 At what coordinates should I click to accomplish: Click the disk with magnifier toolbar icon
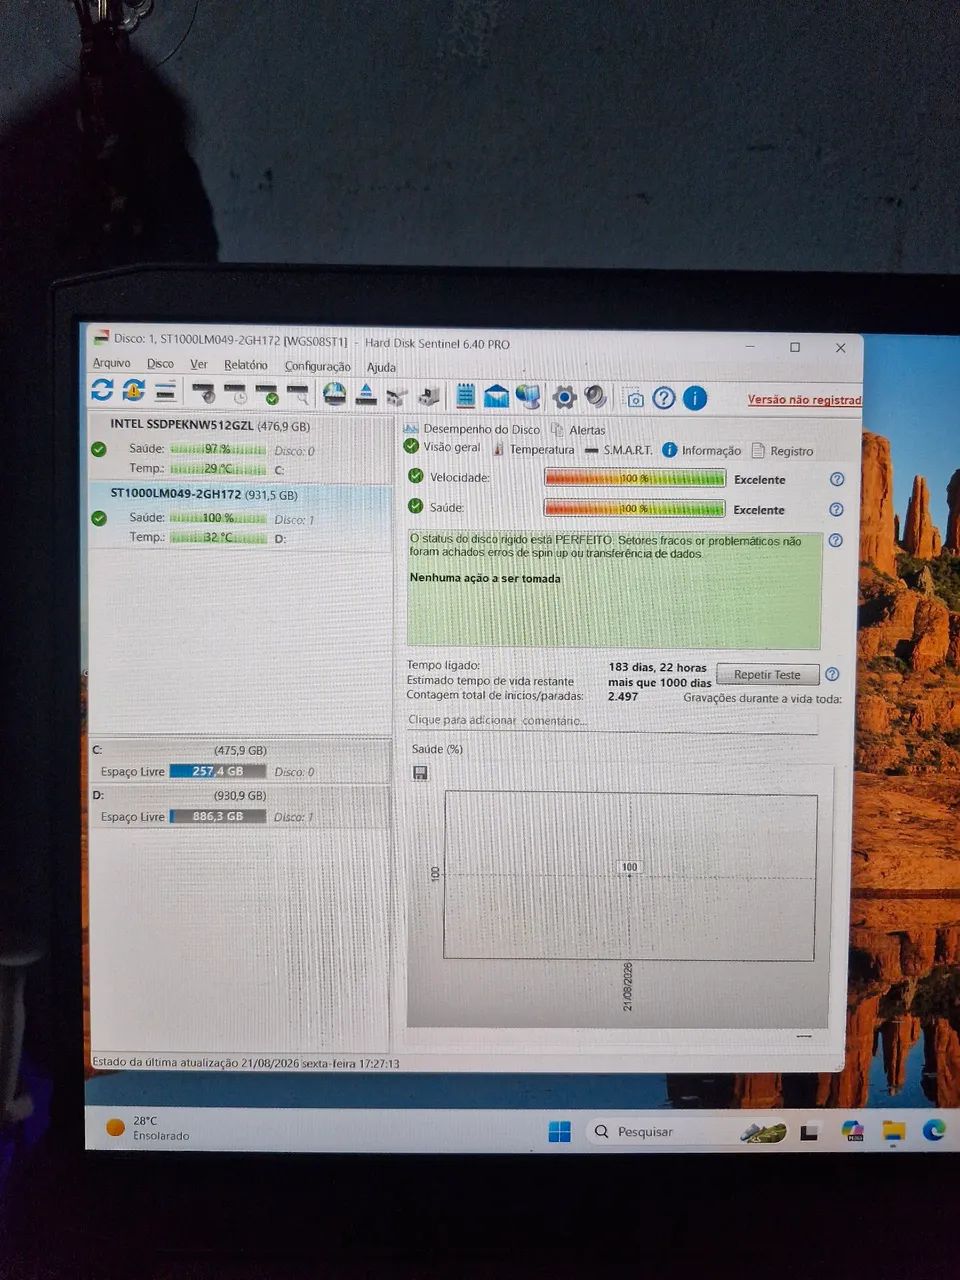click(x=298, y=393)
